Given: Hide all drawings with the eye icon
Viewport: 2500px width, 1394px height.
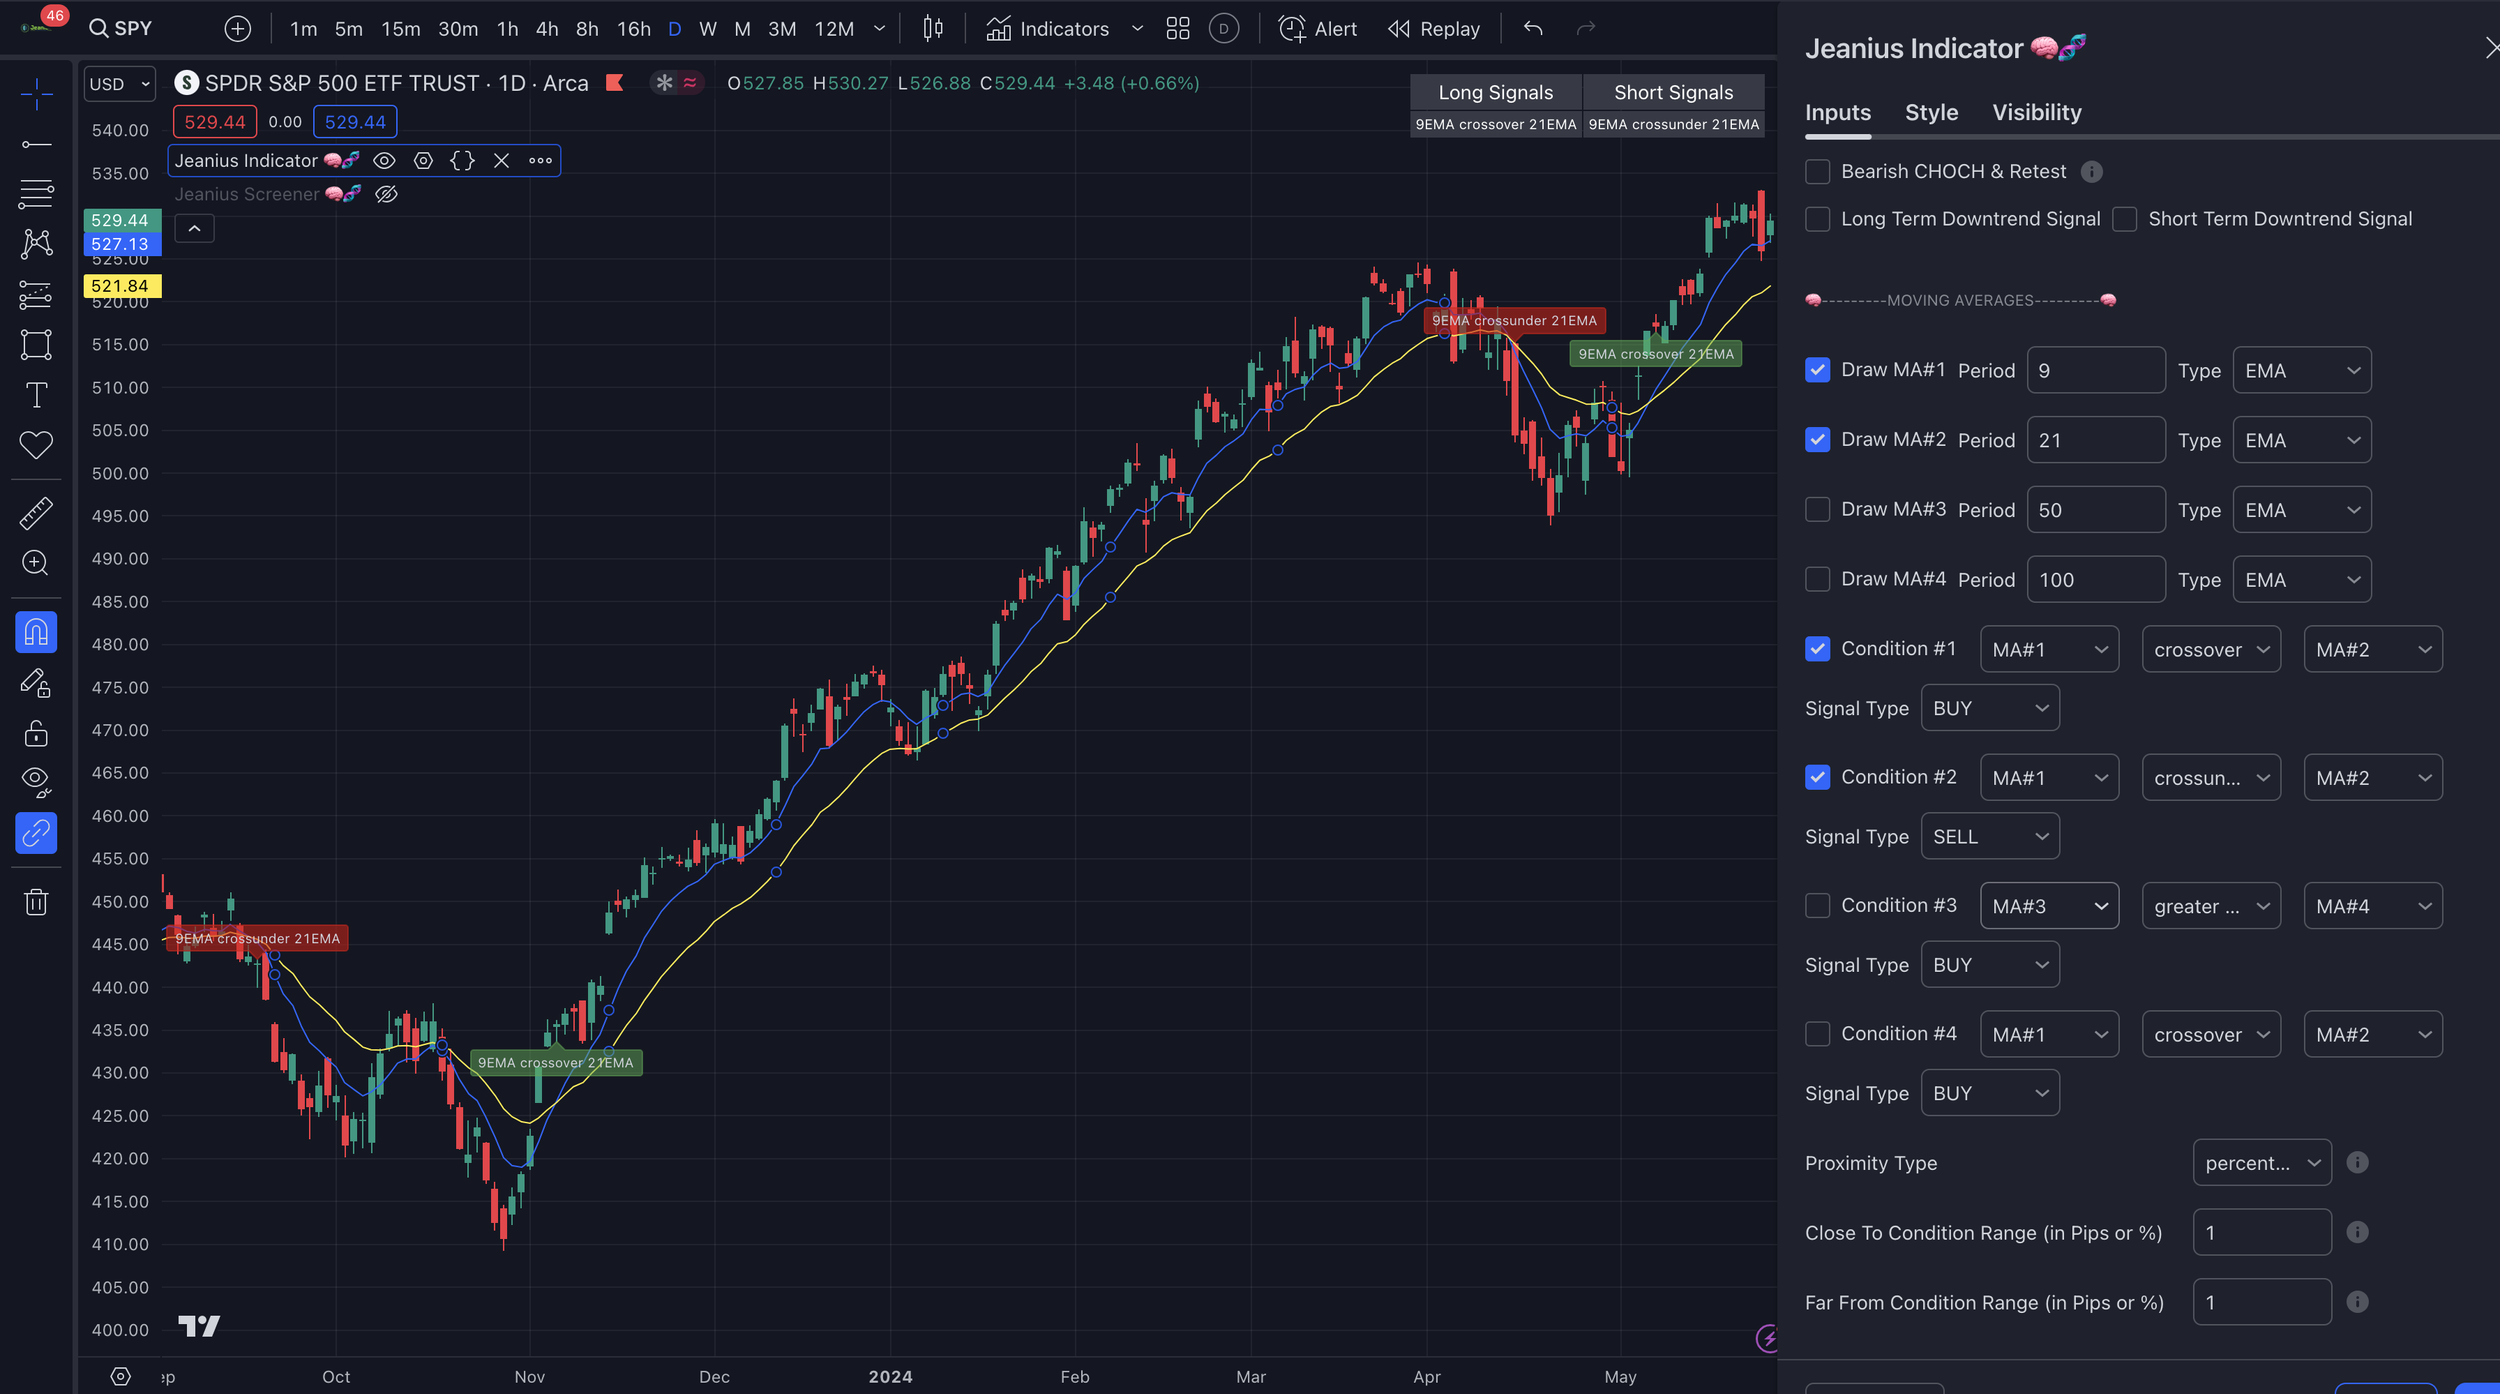Looking at the screenshot, I should pyautogui.click(x=36, y=782).
